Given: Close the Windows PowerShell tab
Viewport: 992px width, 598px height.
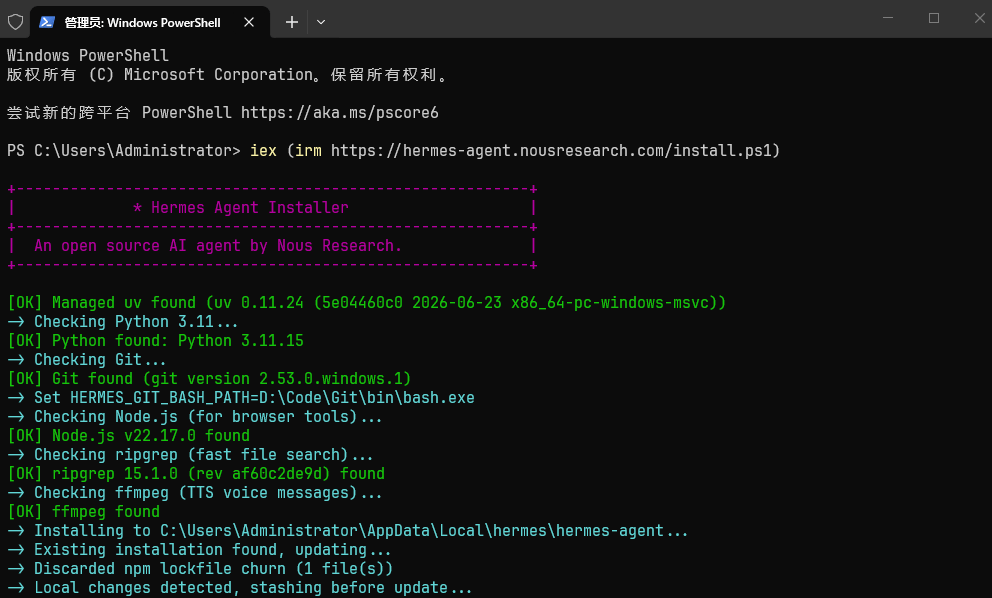Looking at the screenshot, I should pos(249,22).
